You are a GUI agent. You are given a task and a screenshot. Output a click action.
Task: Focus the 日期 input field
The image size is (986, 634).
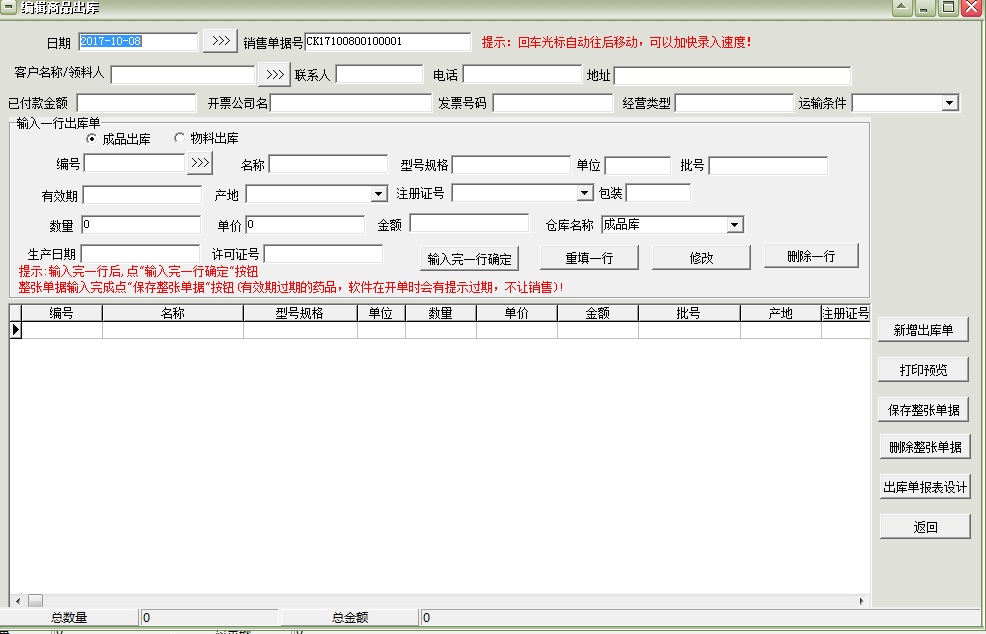[138, 42]
